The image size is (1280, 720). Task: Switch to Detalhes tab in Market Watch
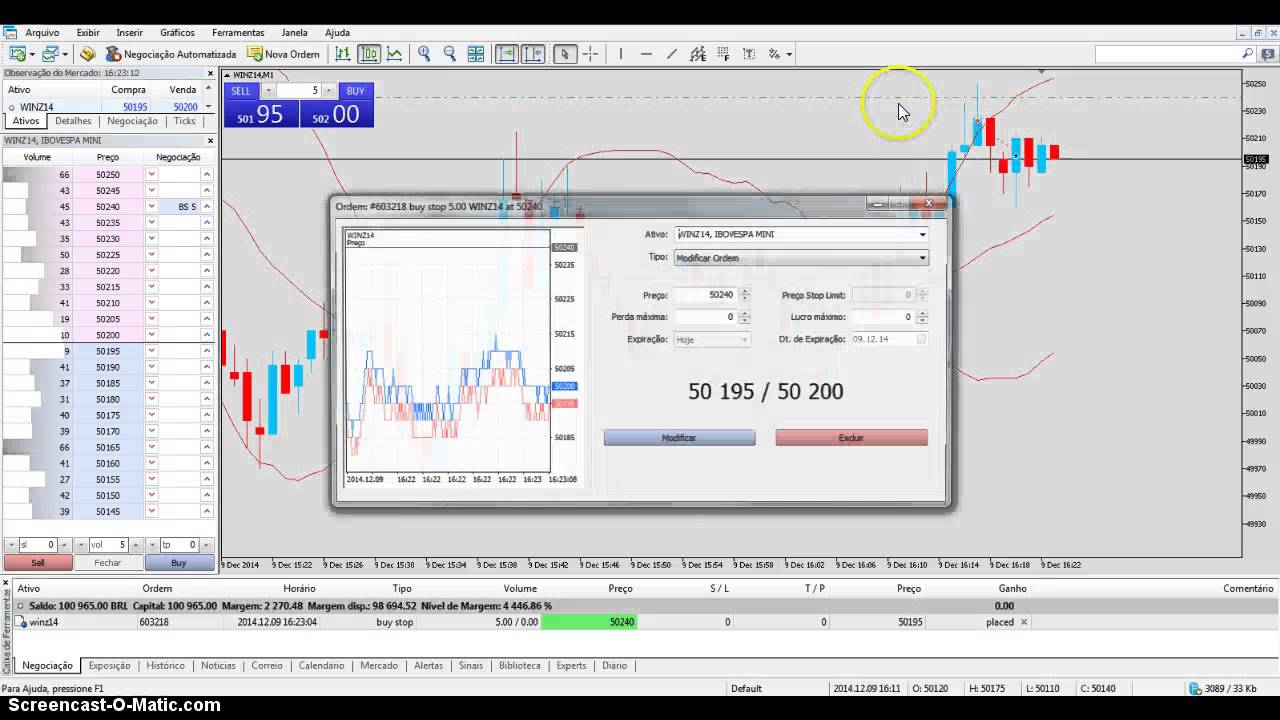click(x=73, y=121)
